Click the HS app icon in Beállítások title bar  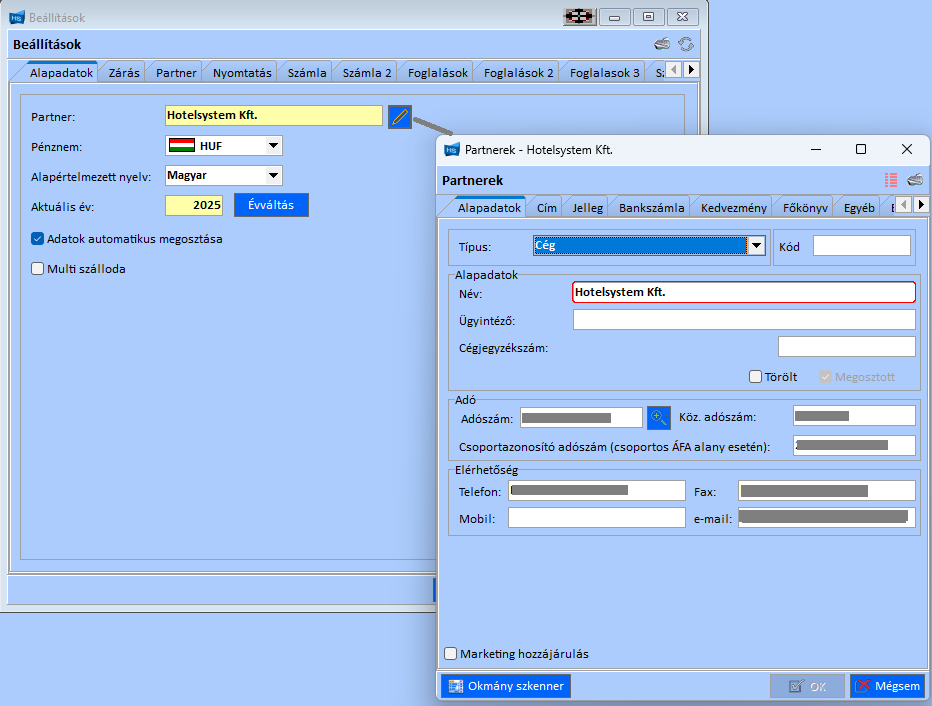pos(17,18)
